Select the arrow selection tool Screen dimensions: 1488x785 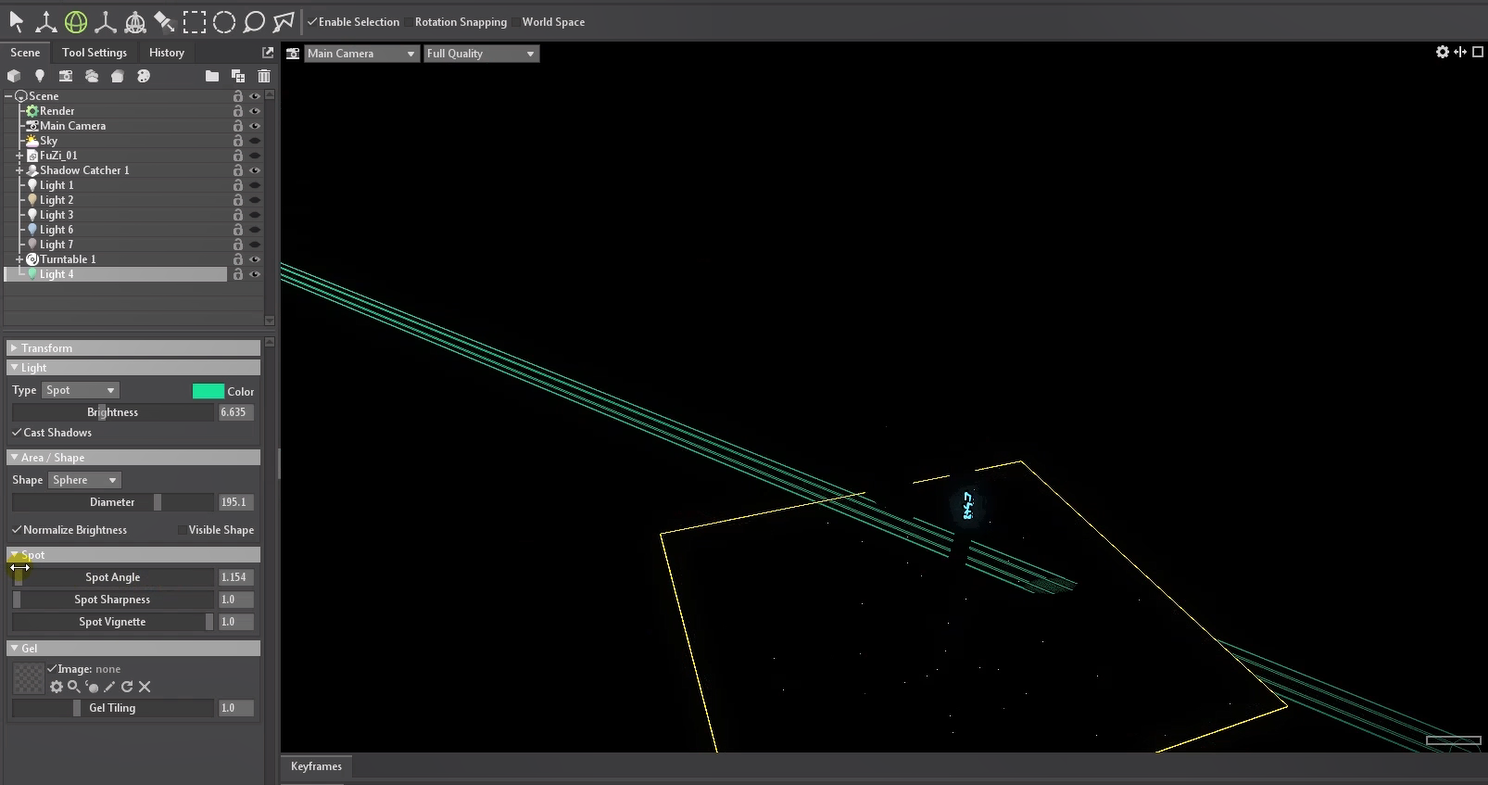[17, 21]
